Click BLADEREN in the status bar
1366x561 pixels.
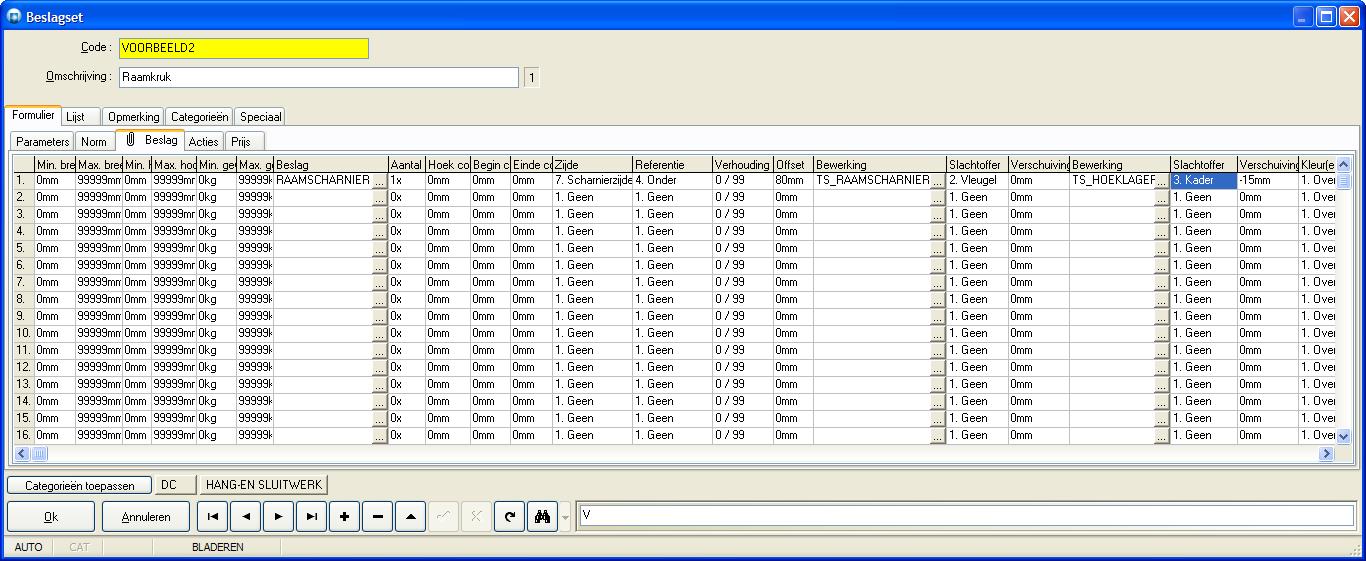218,547
